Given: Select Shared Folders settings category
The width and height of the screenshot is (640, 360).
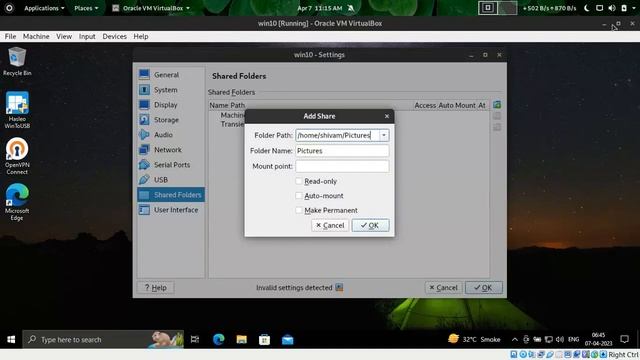Looking at the screenshot, I should [x=171, y=195].
